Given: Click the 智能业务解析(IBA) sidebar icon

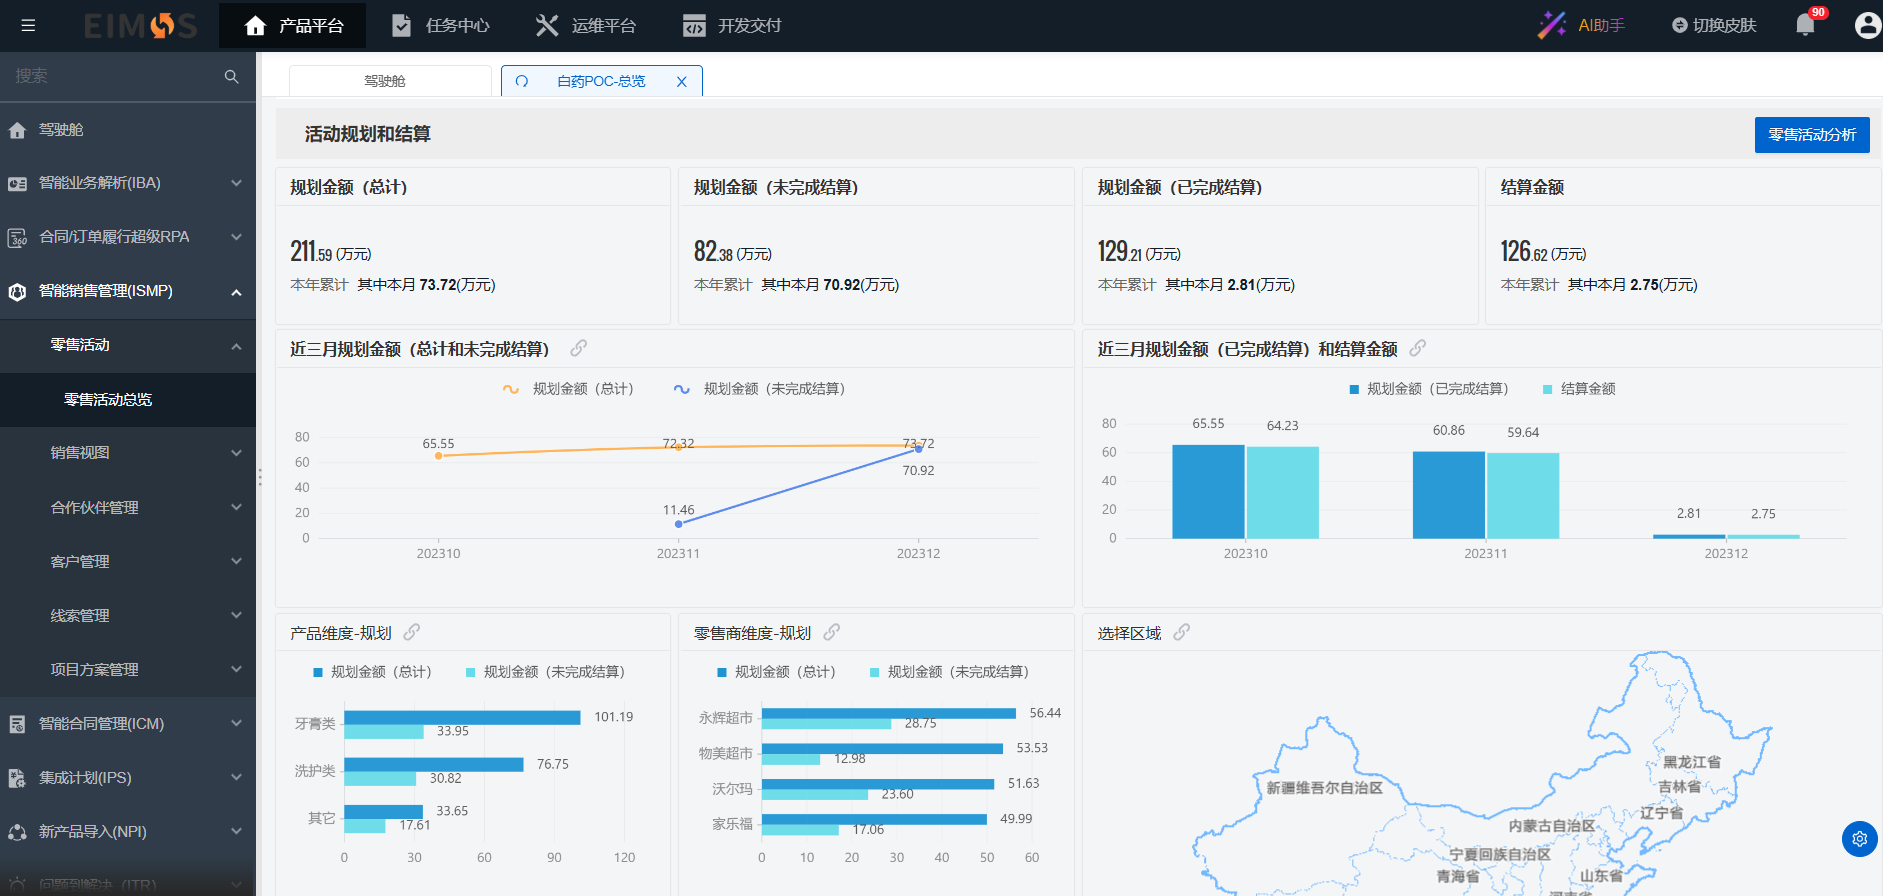Looking at the screenshot, I should 17,184.
